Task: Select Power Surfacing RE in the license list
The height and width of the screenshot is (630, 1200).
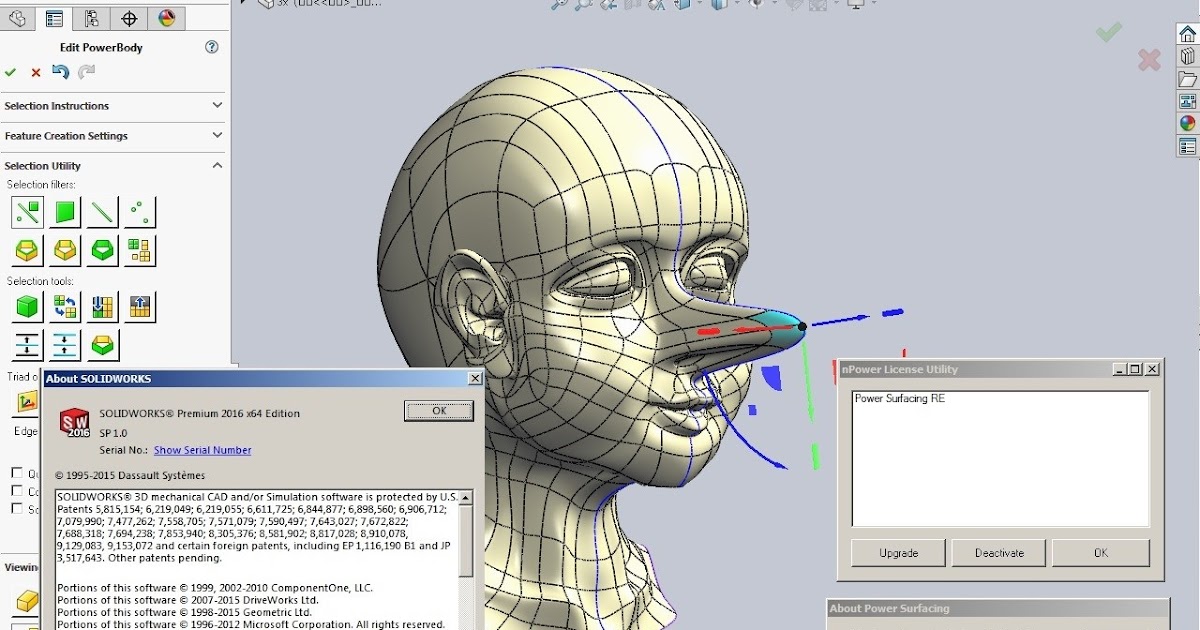Action: click(x=900, y=398)
